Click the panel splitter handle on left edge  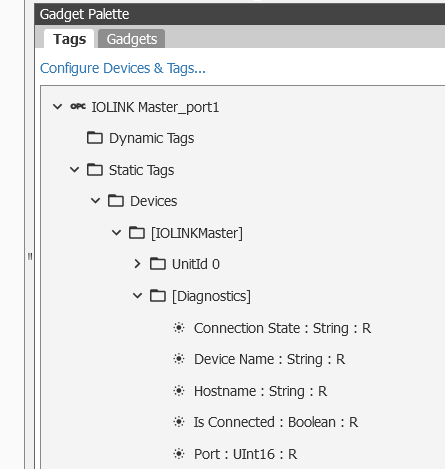tap(30, 256)
